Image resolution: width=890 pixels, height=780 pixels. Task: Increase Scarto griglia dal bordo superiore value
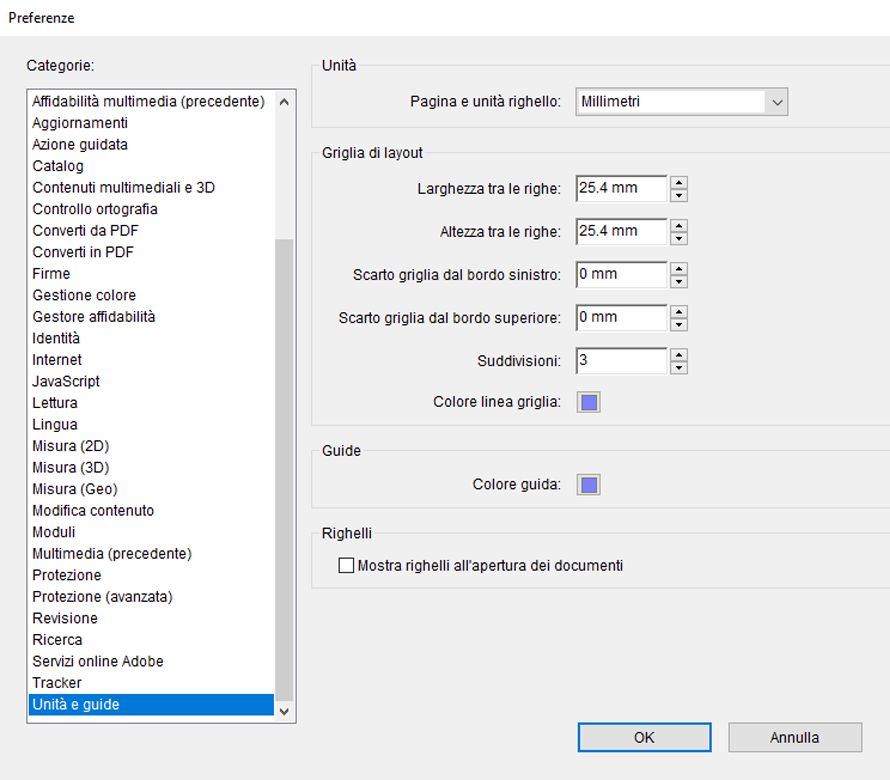click(x=679, y=311)
